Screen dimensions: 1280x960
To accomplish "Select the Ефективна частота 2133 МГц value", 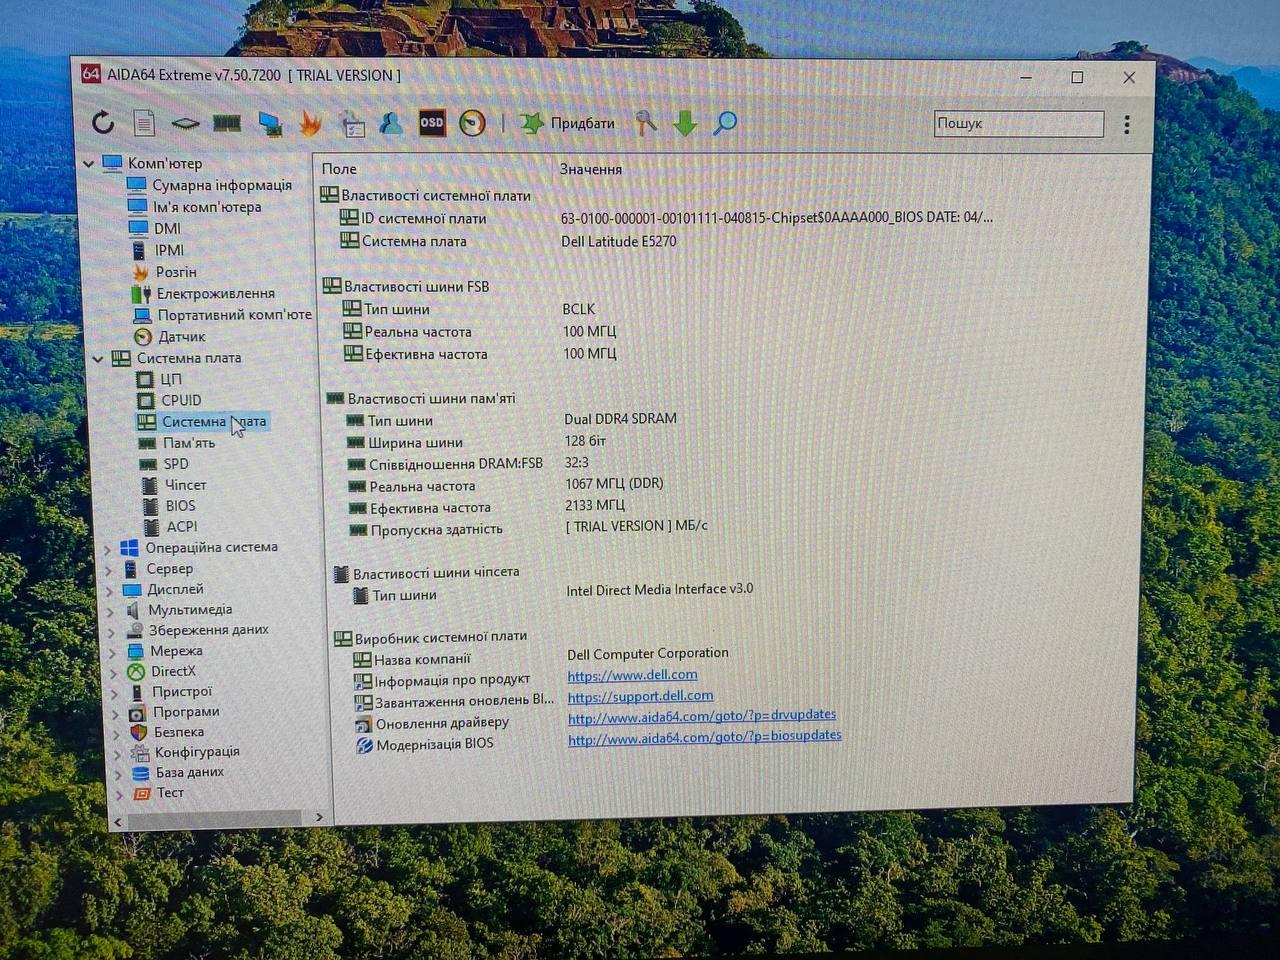I will point(594,506).
